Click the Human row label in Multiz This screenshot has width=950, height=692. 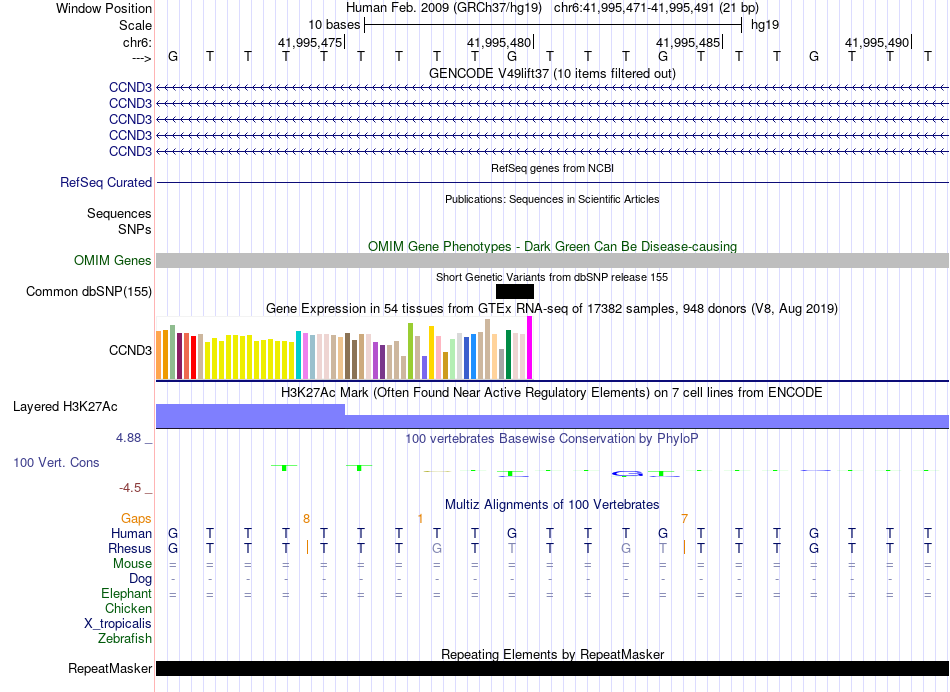(131, 534)
